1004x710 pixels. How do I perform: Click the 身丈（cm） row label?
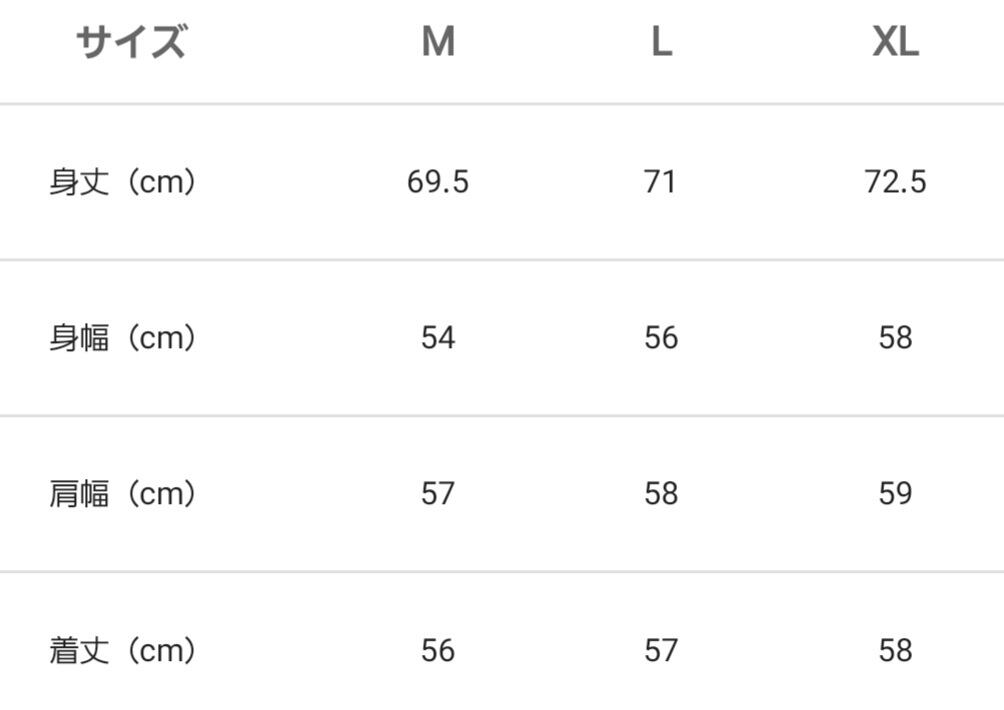[x=122, y=182]
